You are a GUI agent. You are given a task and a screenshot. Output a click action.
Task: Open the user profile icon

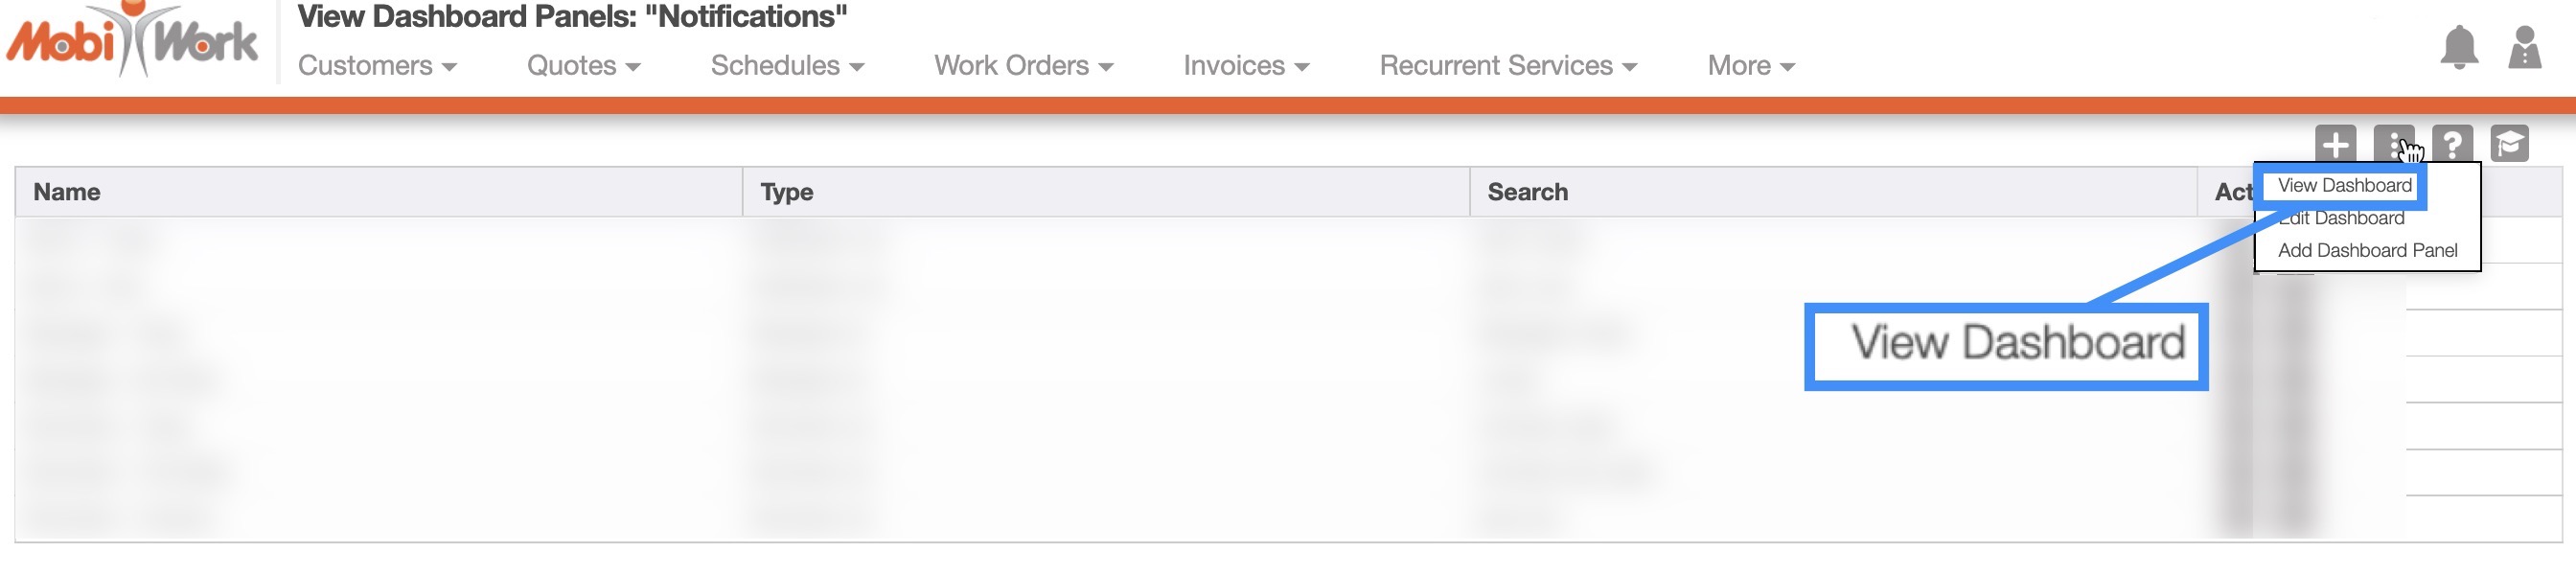2524,47
